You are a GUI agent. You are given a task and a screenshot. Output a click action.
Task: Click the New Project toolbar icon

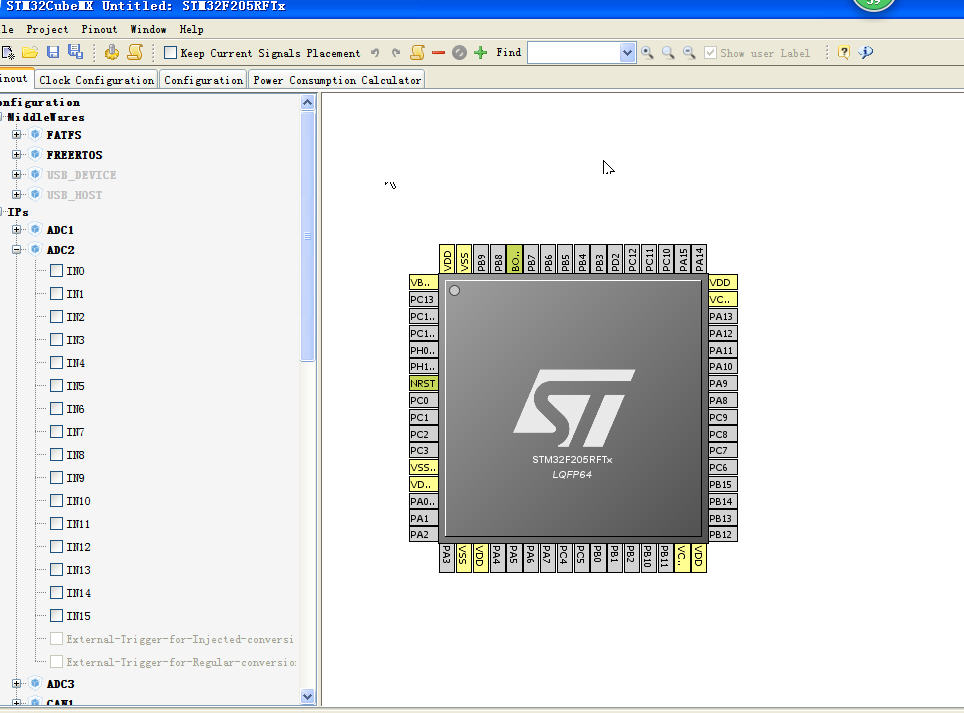click(x=7, y=53)
